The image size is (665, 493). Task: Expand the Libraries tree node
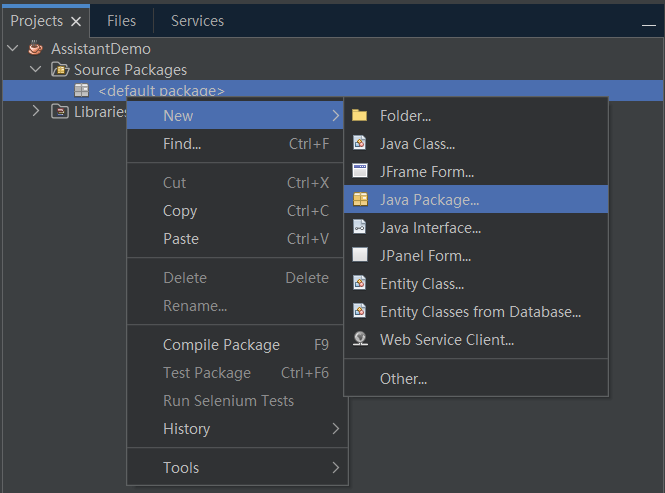tap(36, 111)
